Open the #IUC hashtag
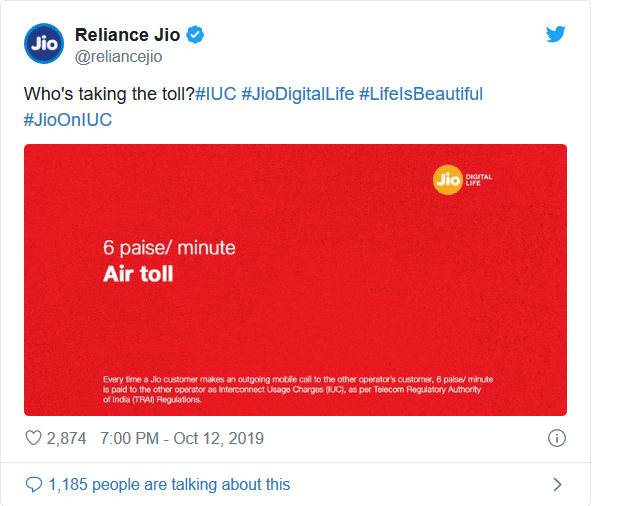This screenshot has width=622, height=506. pyautogui.click(x=215, y=94)
